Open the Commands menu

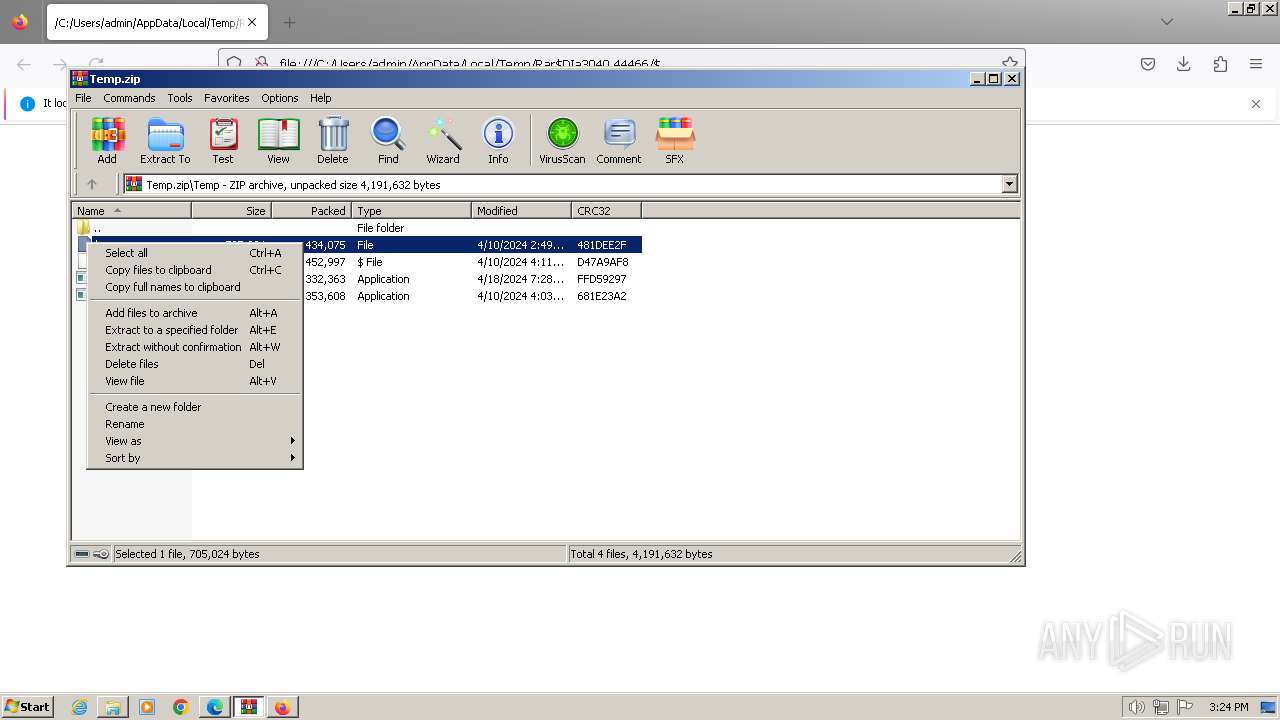(x=129, y=98)
